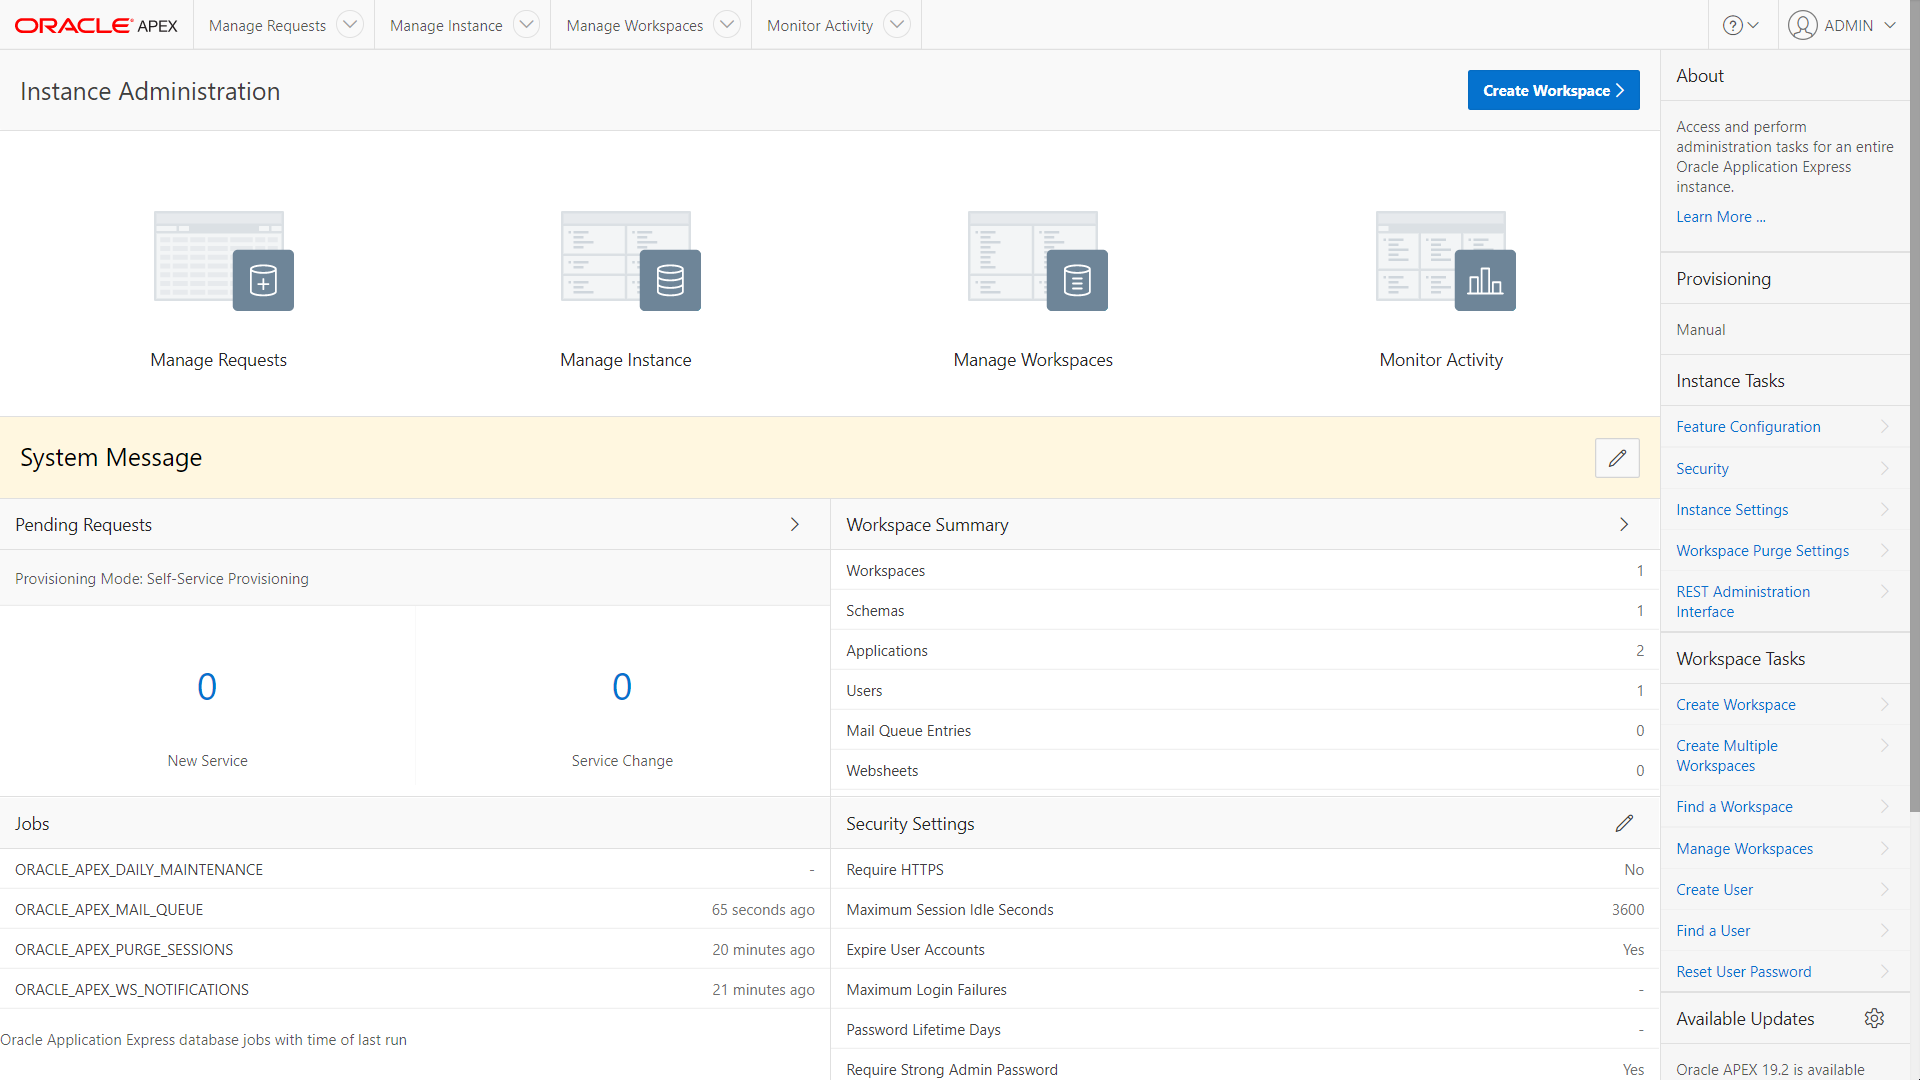Viewport: 1920px width, 1080px height.
Task: Select ORACLE_APEX_DAILY_MAINTENANCE job row
Action: click(x=415, y=869)
